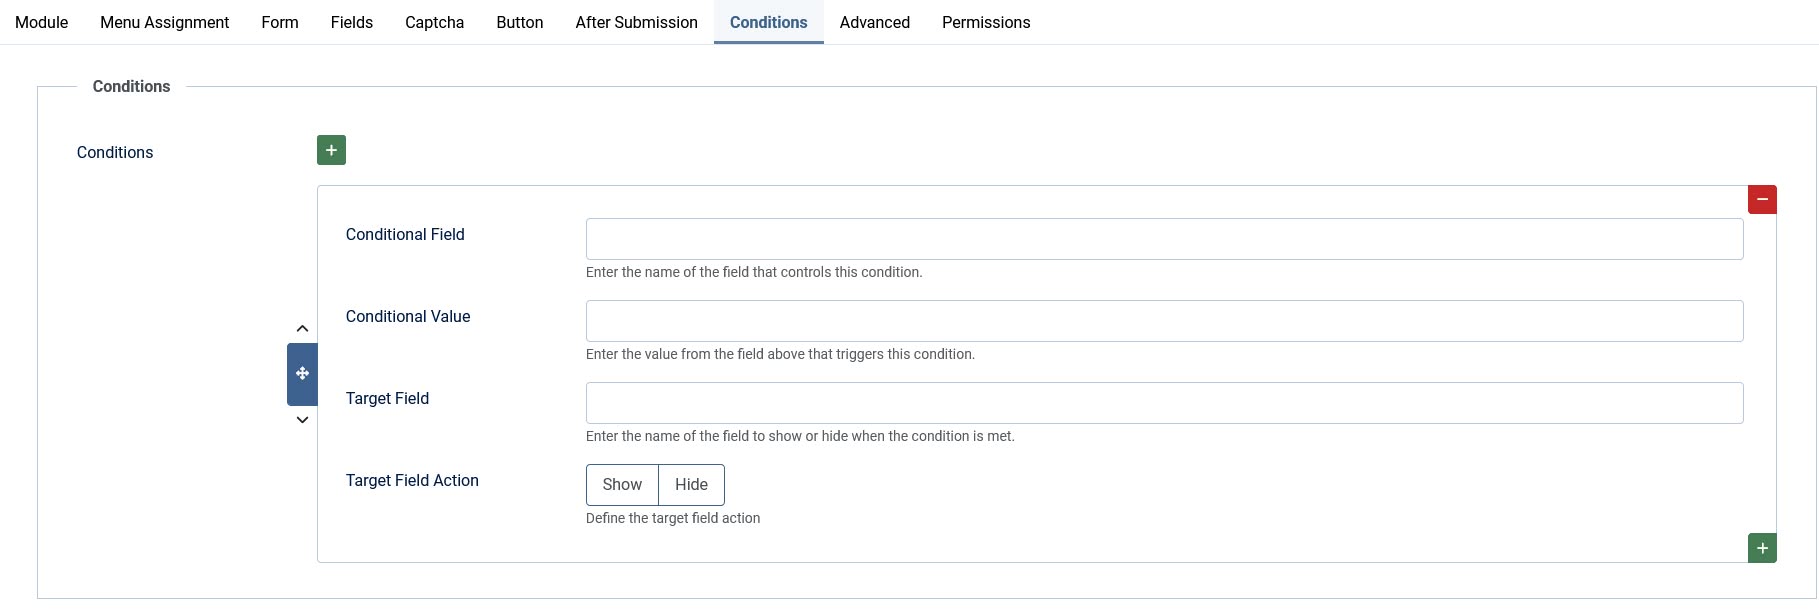
Task: Open the Permissions tab
Action: (986, 22)
